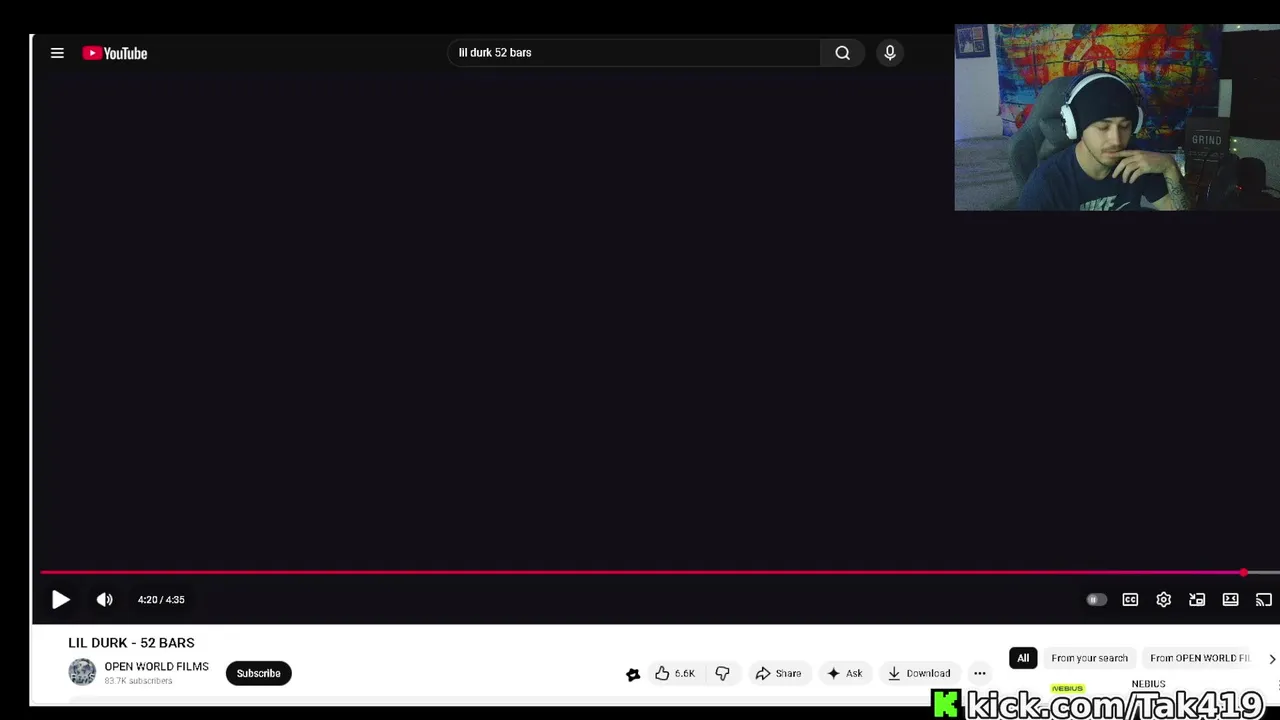Image resolution: width=1280 pixels, height=720 pixels.
Task: Select the 'From your search' chip
Action: [x=1089, y=658]
